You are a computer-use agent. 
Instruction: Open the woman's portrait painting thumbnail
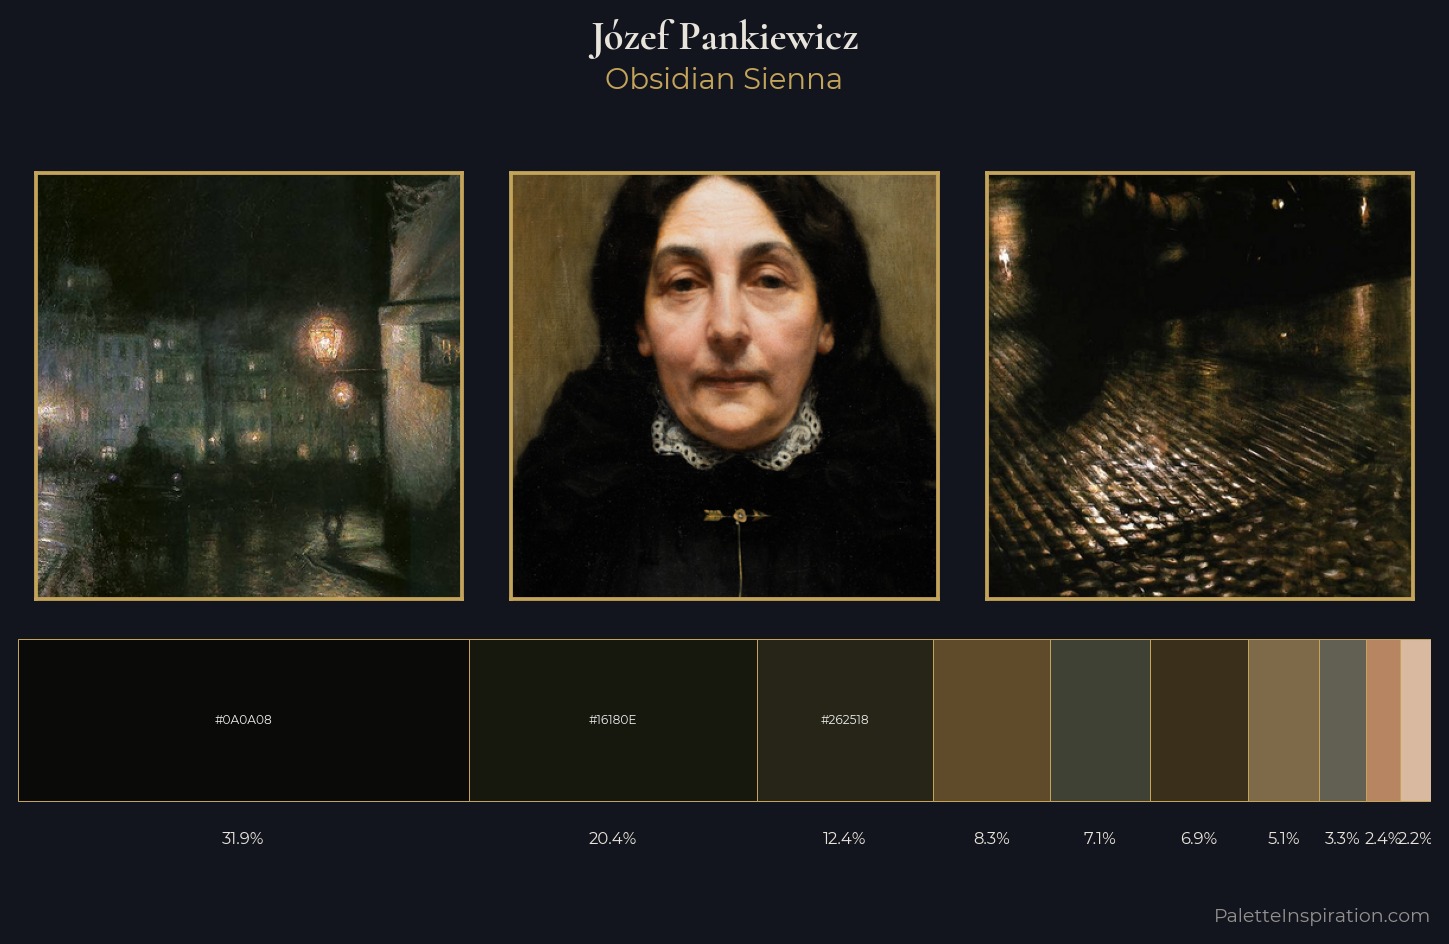coord(724,386)
